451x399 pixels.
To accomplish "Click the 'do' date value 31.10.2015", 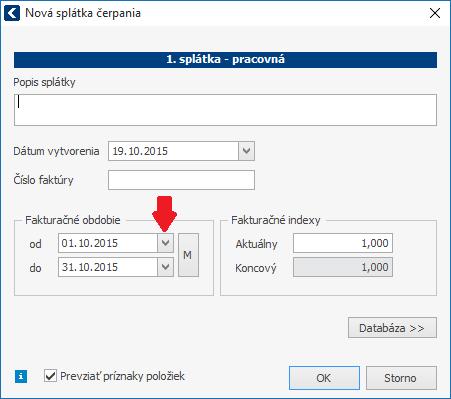I will point(90,267).
